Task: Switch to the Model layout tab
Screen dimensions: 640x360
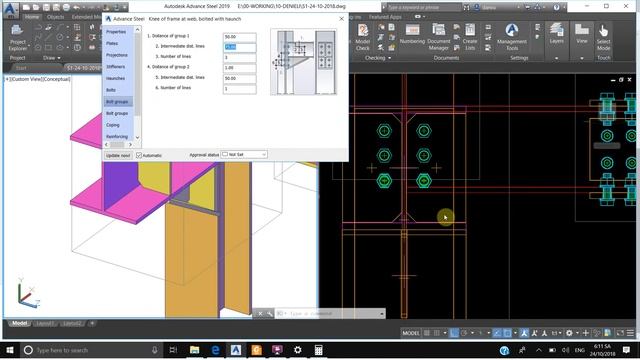Action: [19, 323]
